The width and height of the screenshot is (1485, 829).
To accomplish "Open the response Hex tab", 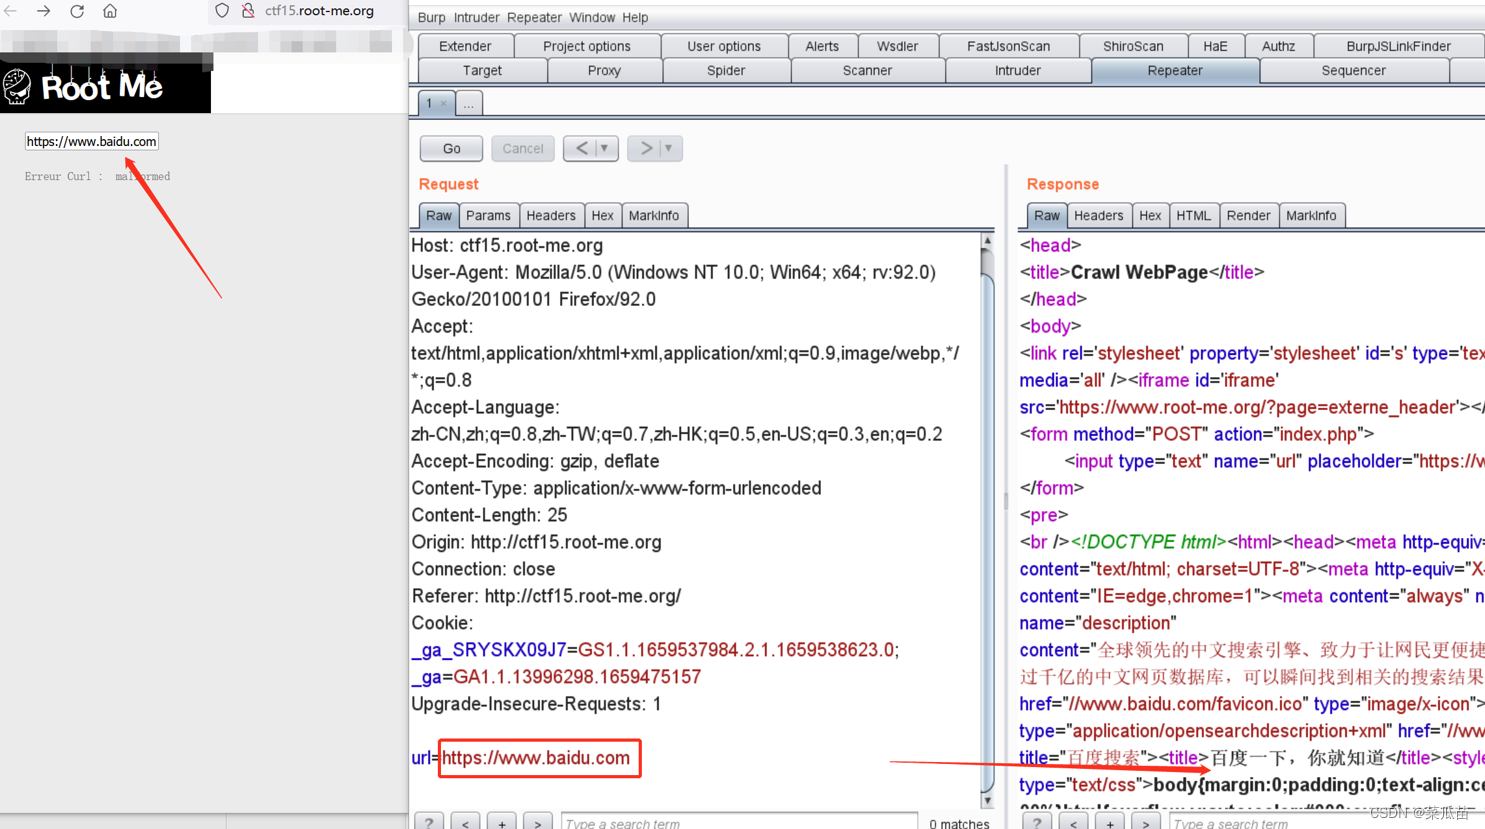I will pos(1150,215).
